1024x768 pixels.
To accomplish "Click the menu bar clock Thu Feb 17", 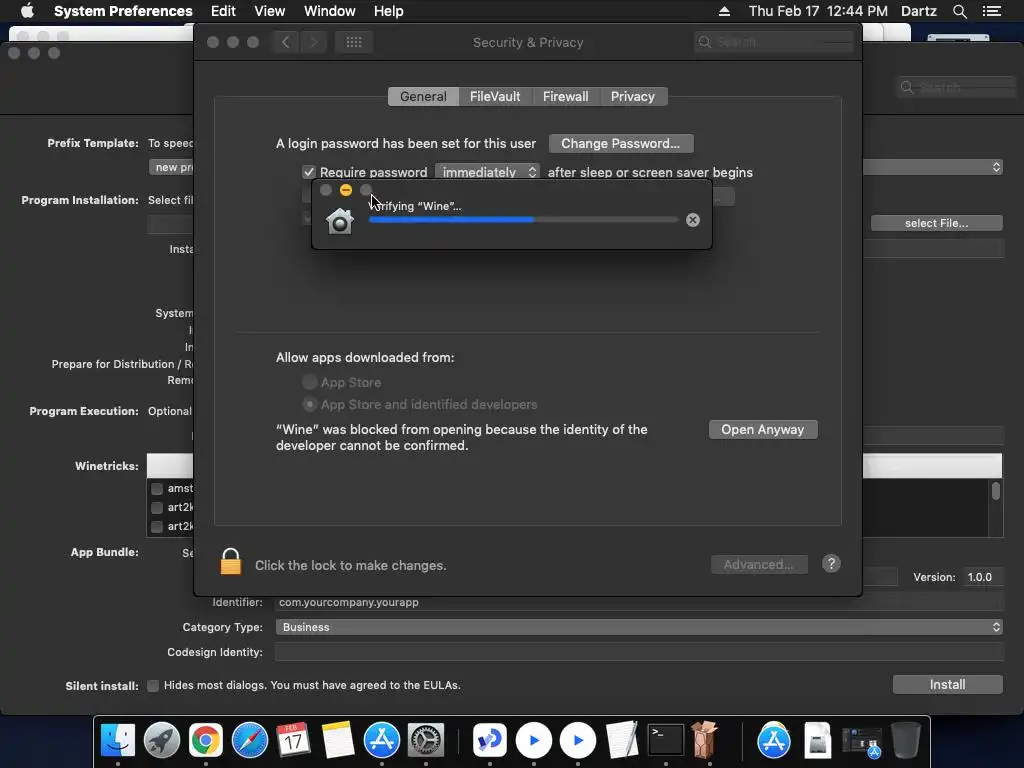I will (x=818, y=11).
